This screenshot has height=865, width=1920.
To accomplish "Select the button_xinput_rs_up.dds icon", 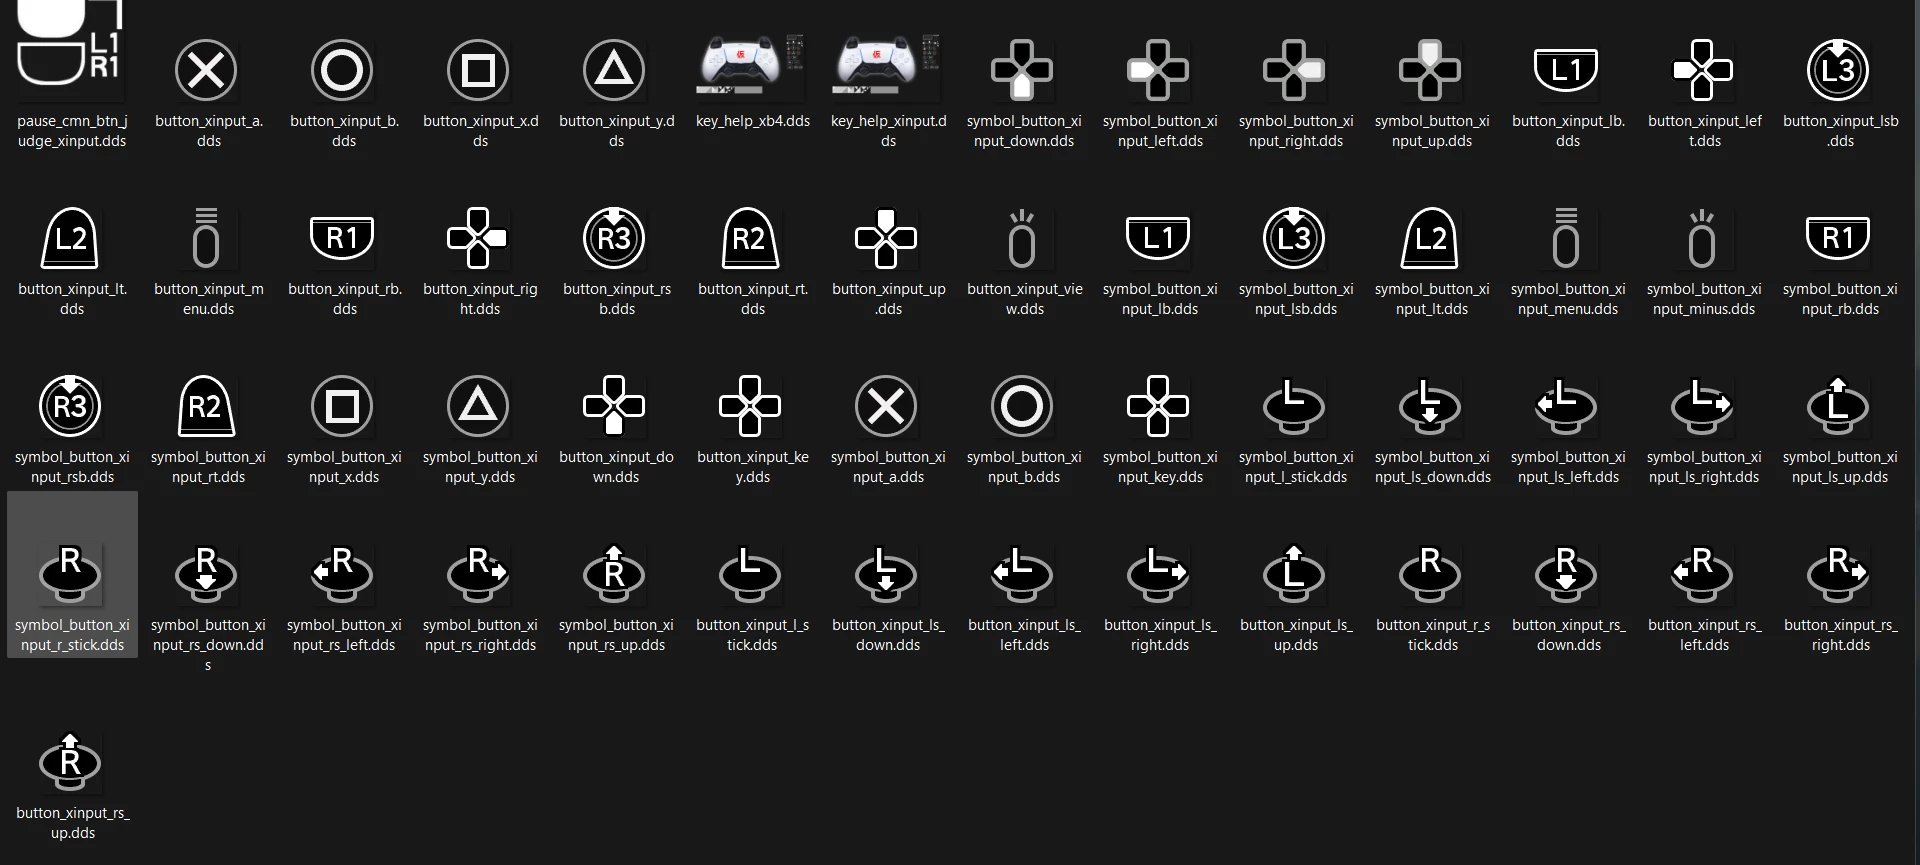I will (x=70, y=762).
